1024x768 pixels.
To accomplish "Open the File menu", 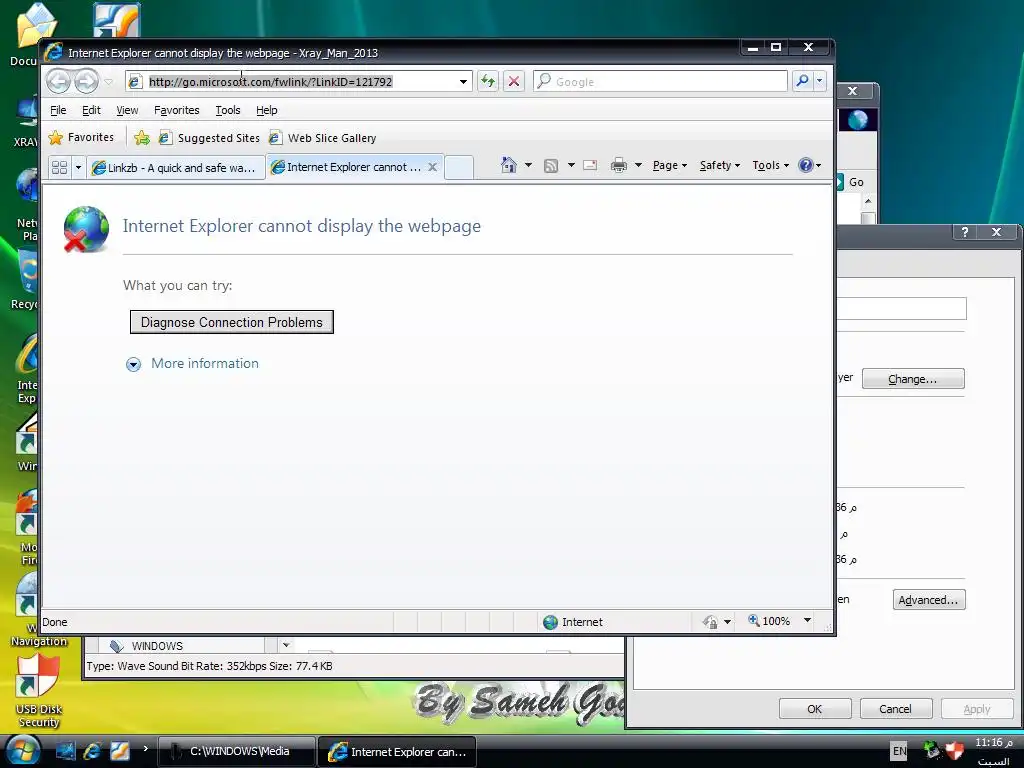I will click(58, 110).
